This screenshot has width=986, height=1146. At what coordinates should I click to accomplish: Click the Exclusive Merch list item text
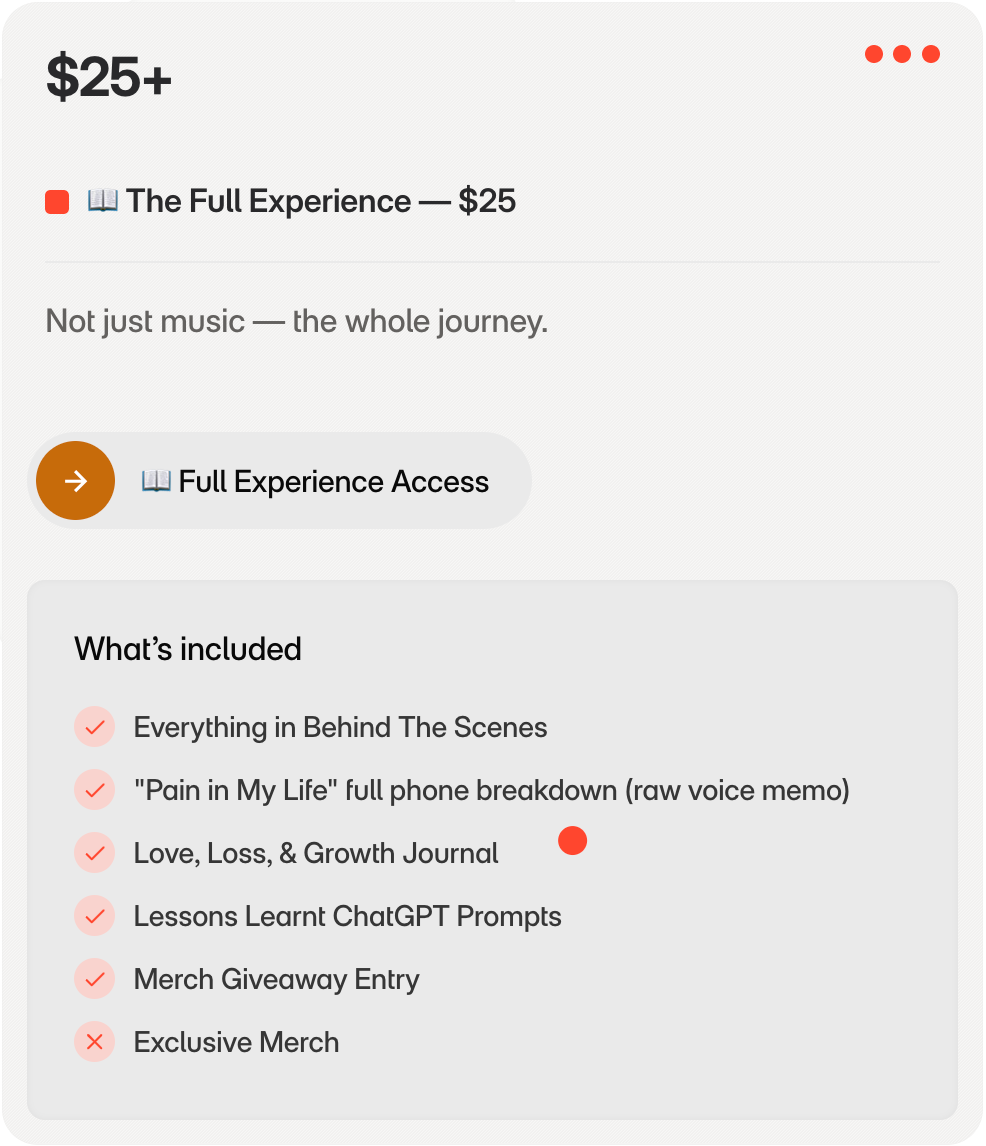click(236, 1042)
